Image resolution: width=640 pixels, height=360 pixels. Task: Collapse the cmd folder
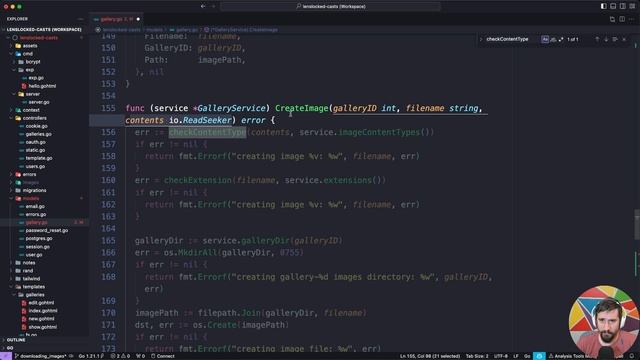(28, 54)
